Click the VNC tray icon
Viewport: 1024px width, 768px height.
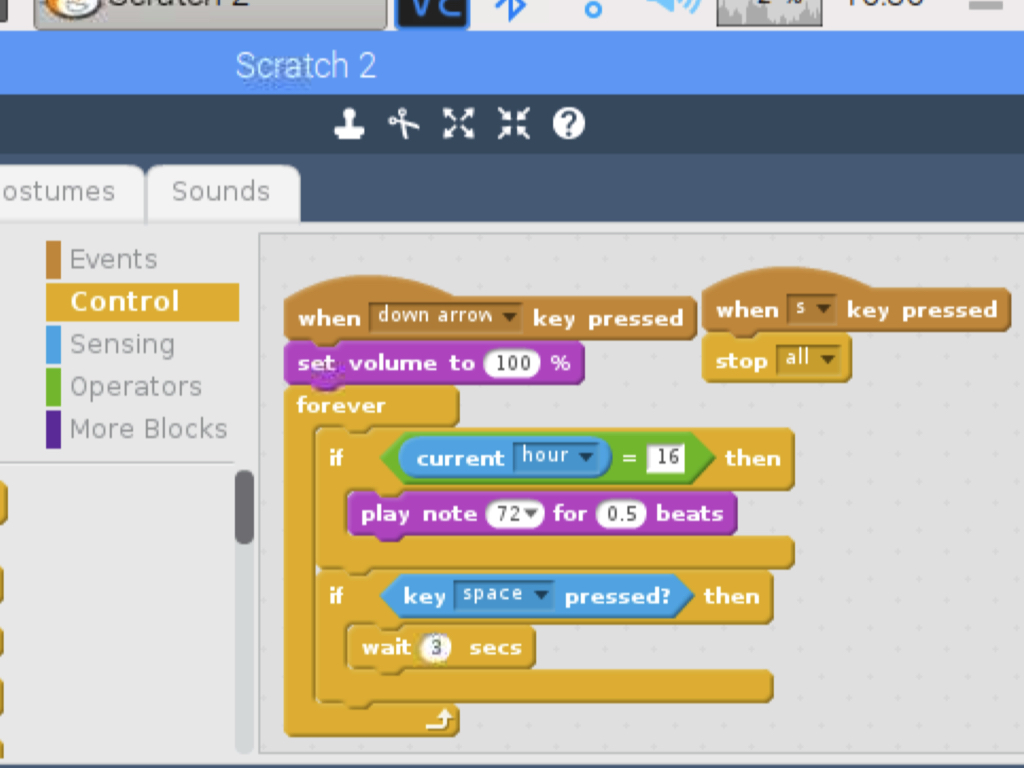point(432,12)
